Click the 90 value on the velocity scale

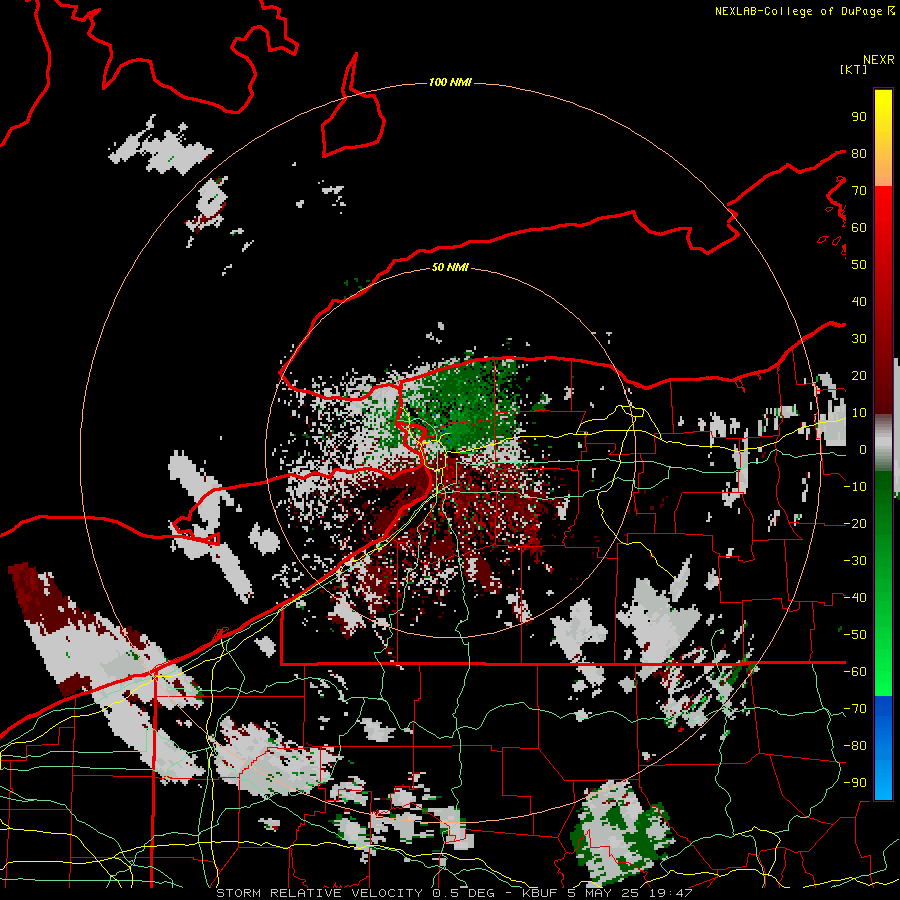(859, 117)
